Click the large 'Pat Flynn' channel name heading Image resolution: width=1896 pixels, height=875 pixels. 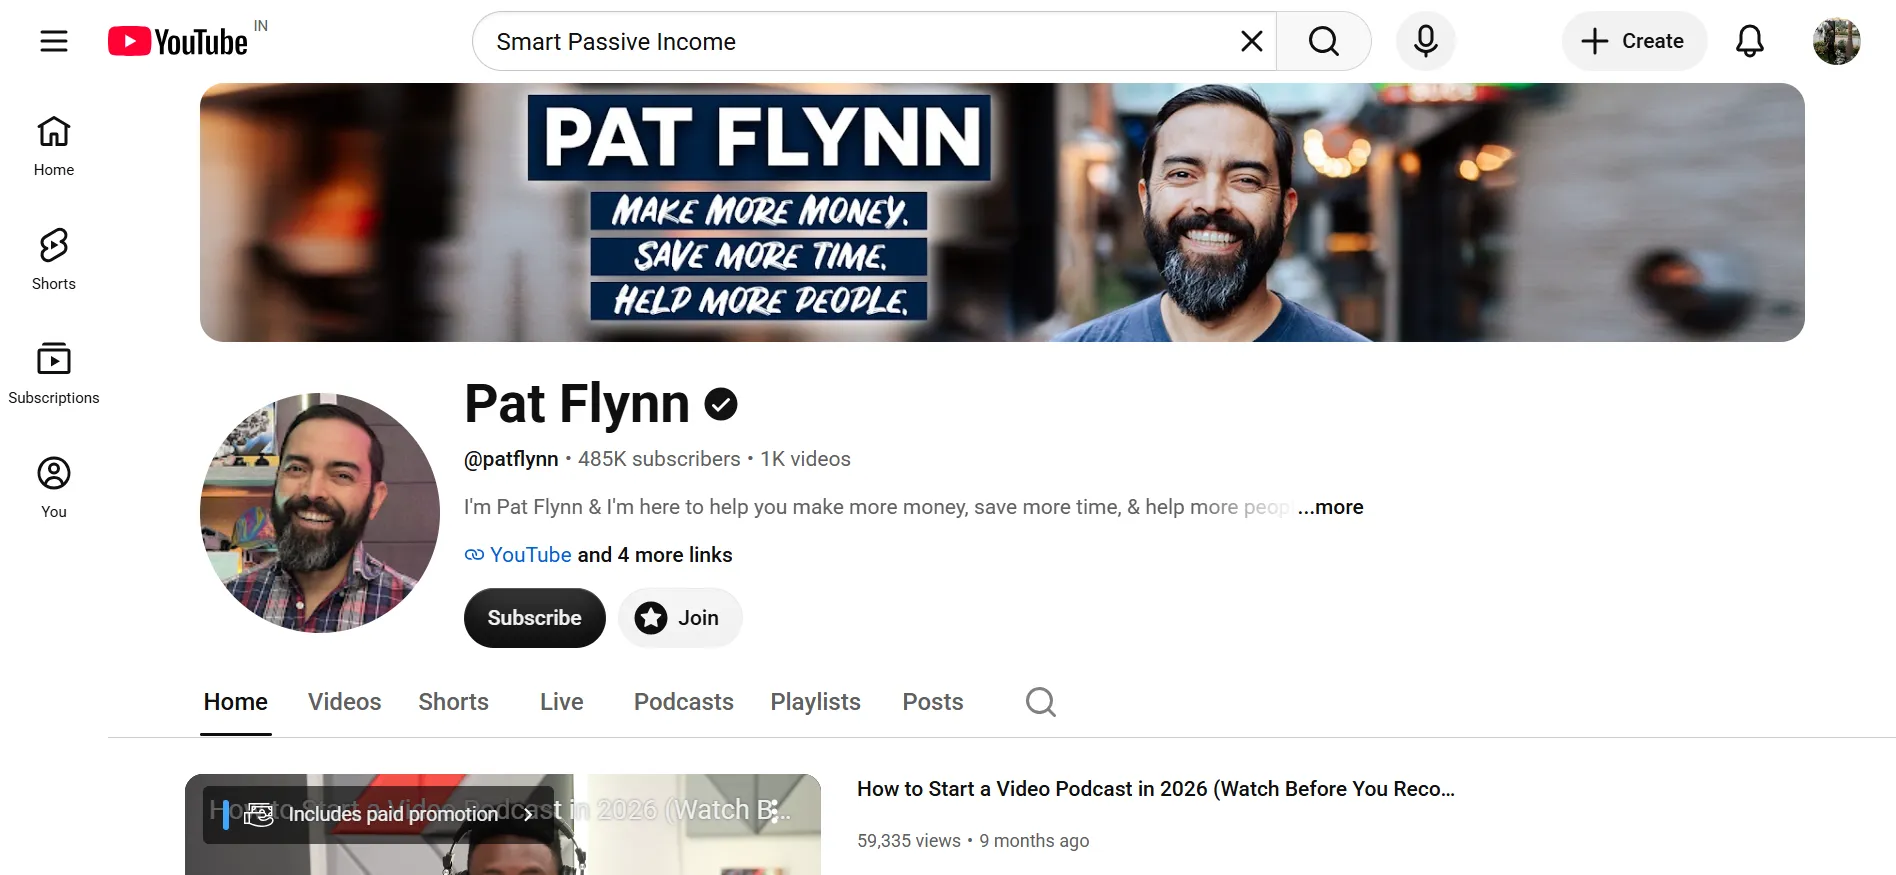tap(577, 404)
